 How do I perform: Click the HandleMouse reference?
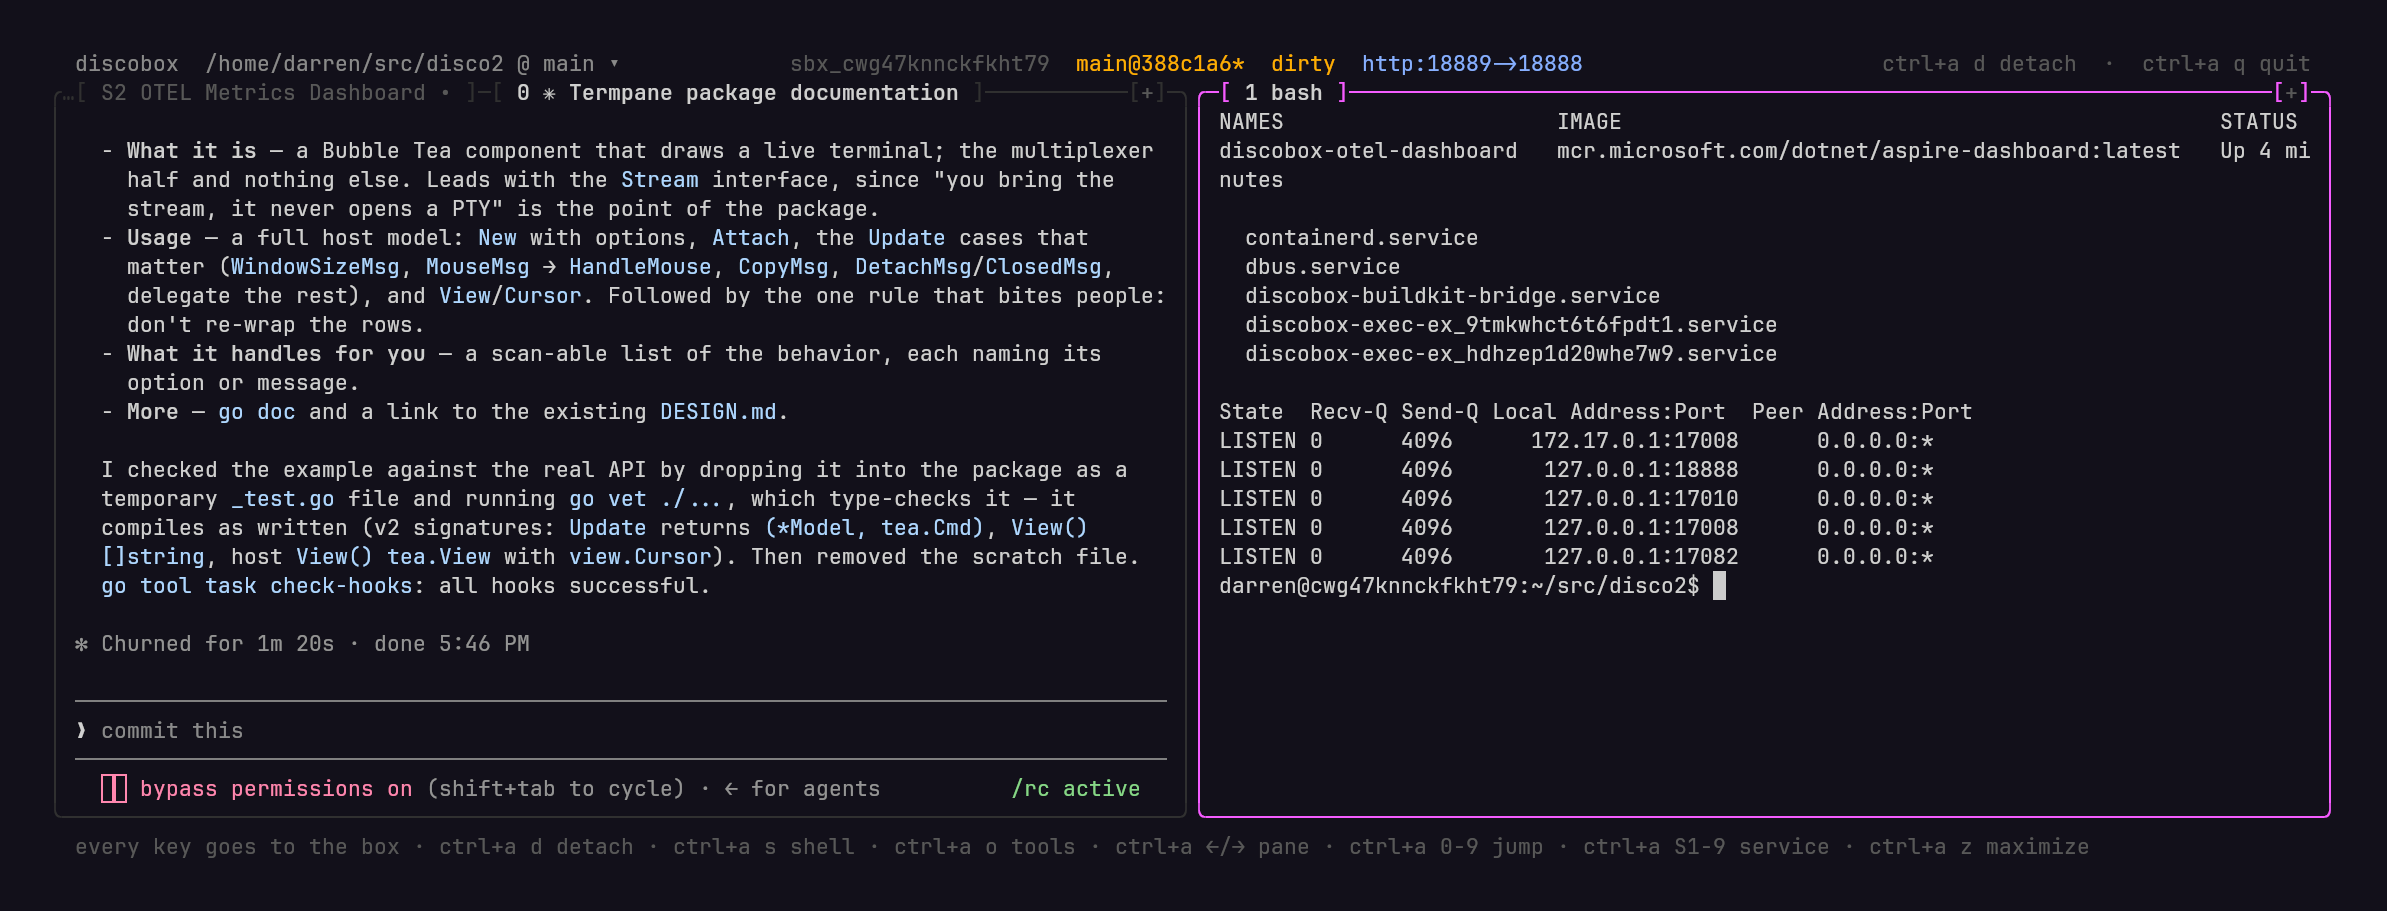[640, 267]
